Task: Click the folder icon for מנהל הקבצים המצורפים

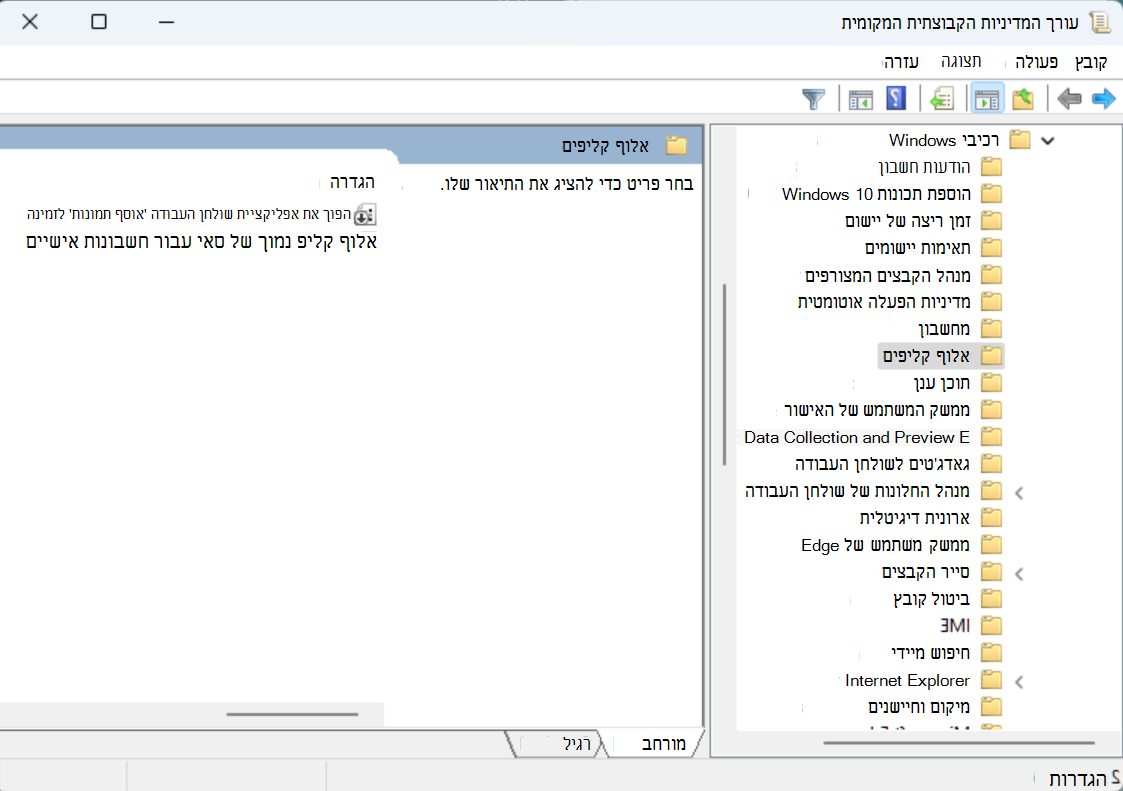Action: (x=991, y=275)
